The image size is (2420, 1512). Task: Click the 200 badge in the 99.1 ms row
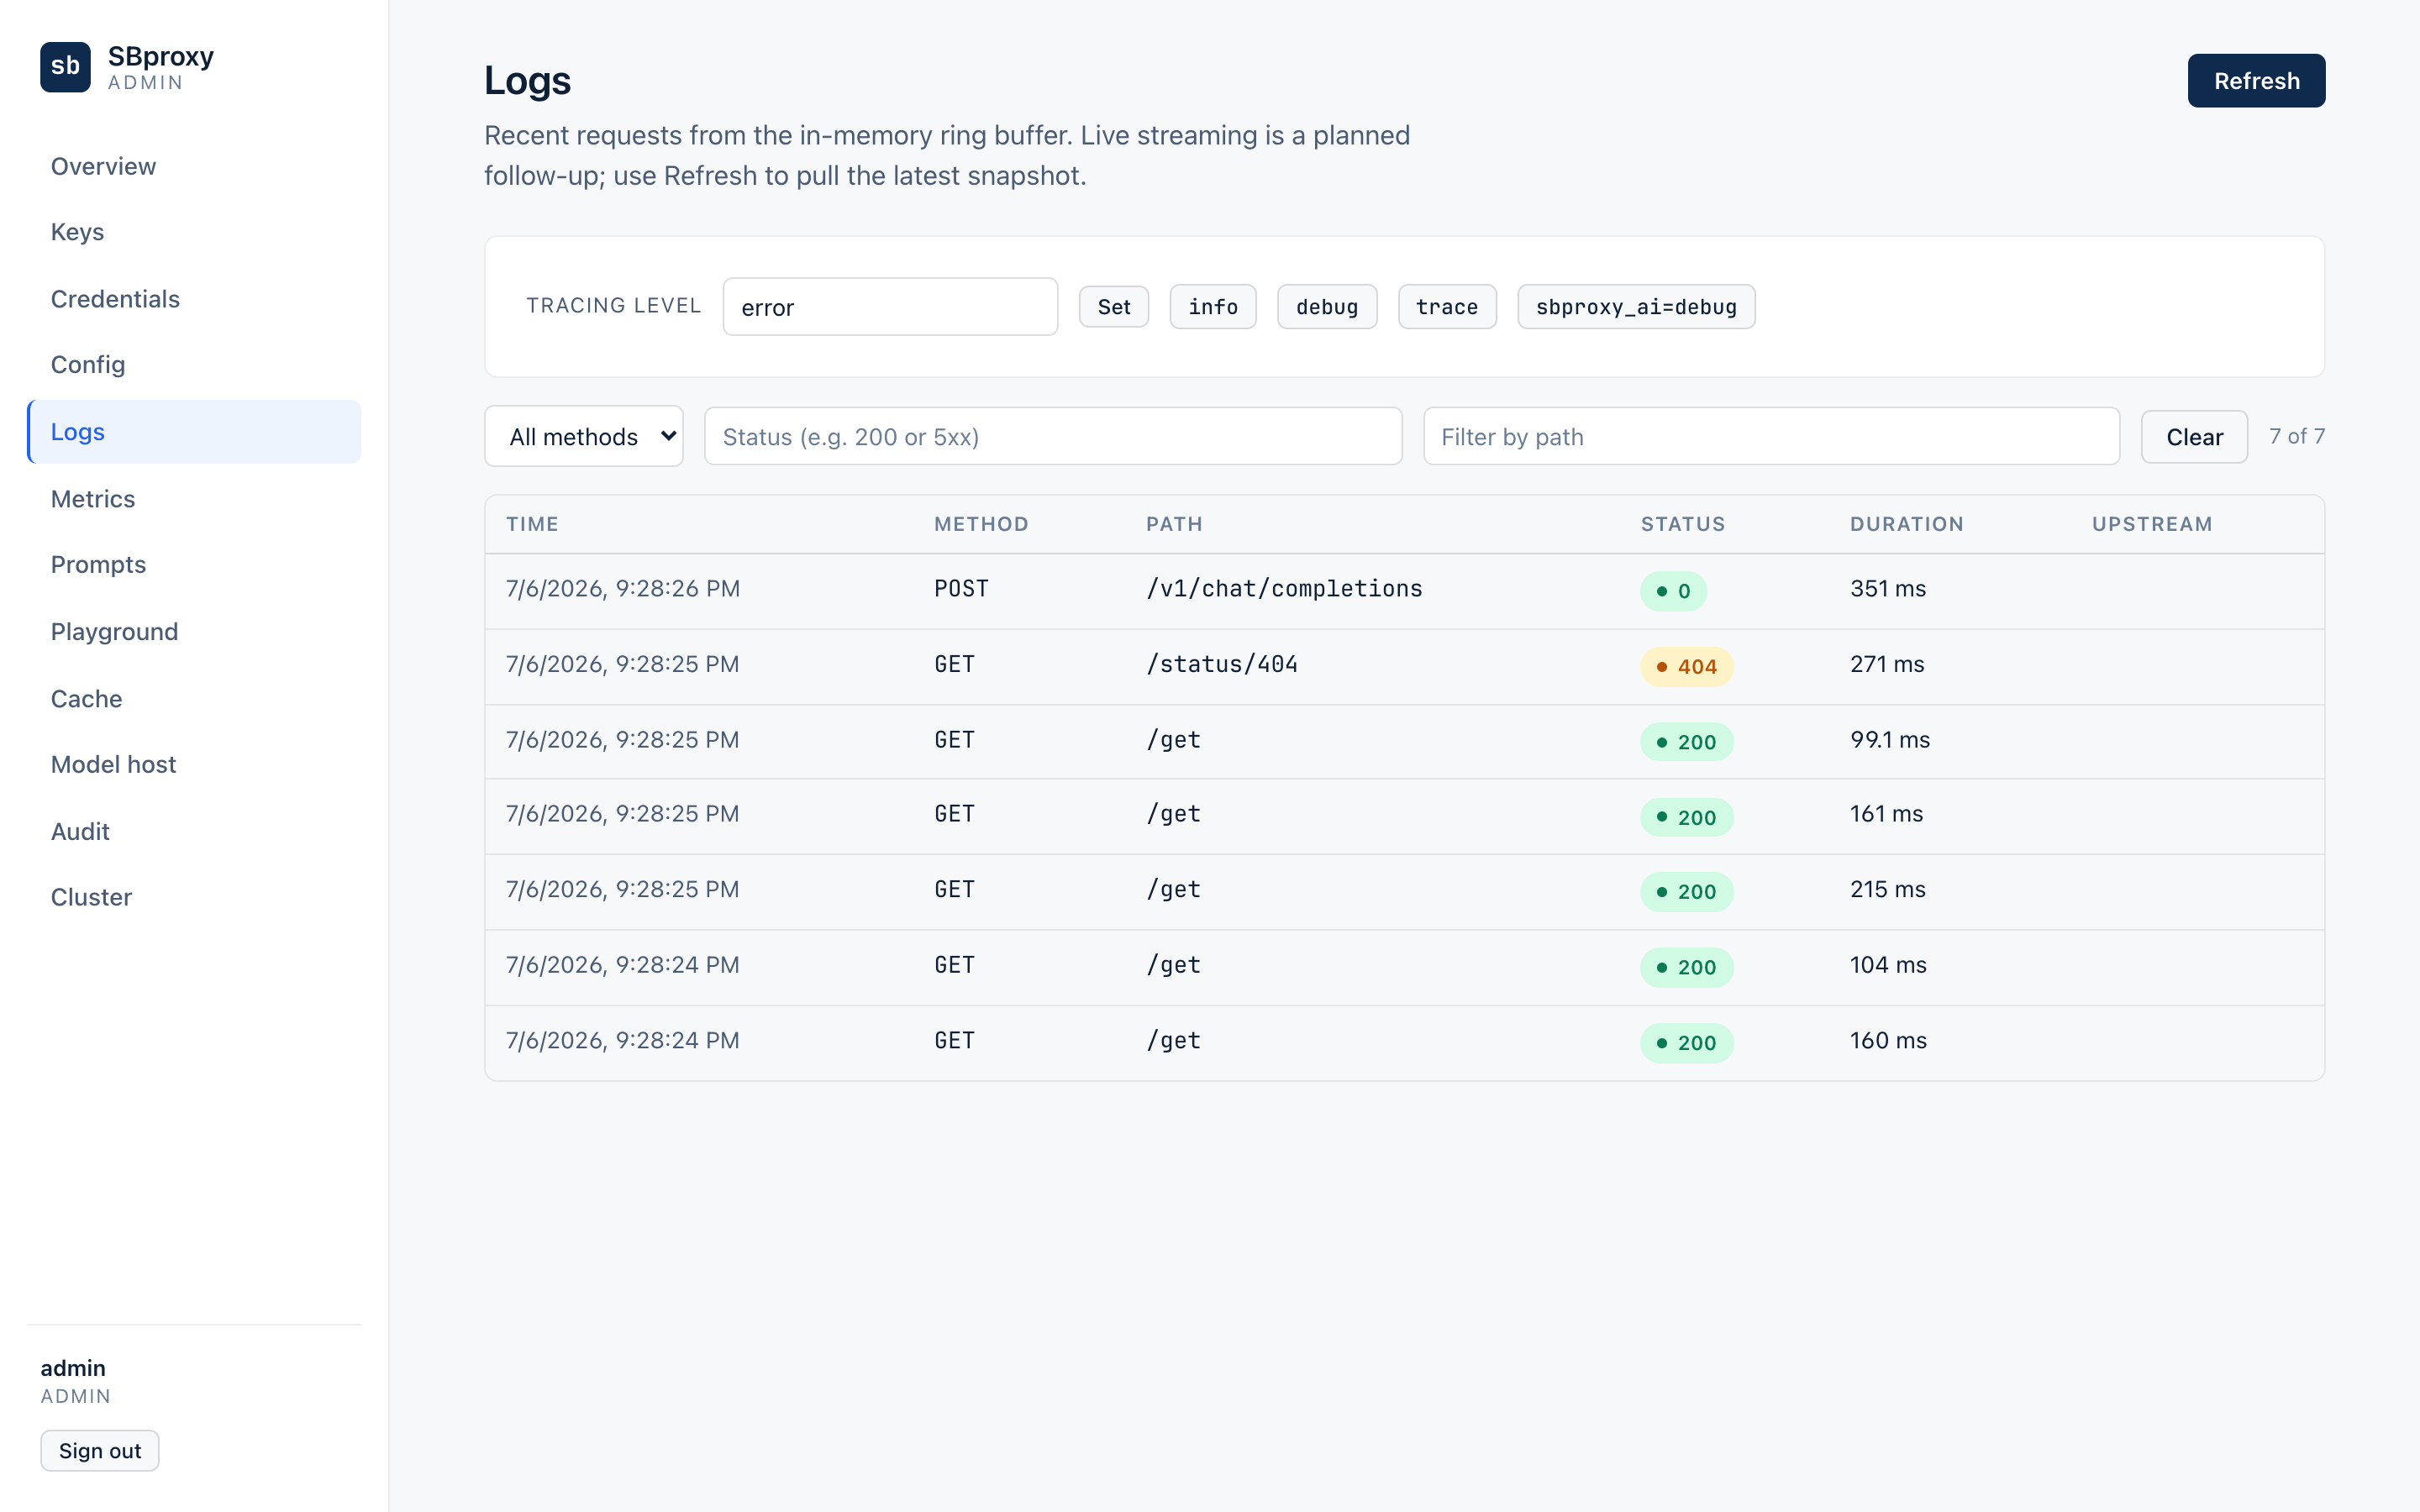point(1686,742)
